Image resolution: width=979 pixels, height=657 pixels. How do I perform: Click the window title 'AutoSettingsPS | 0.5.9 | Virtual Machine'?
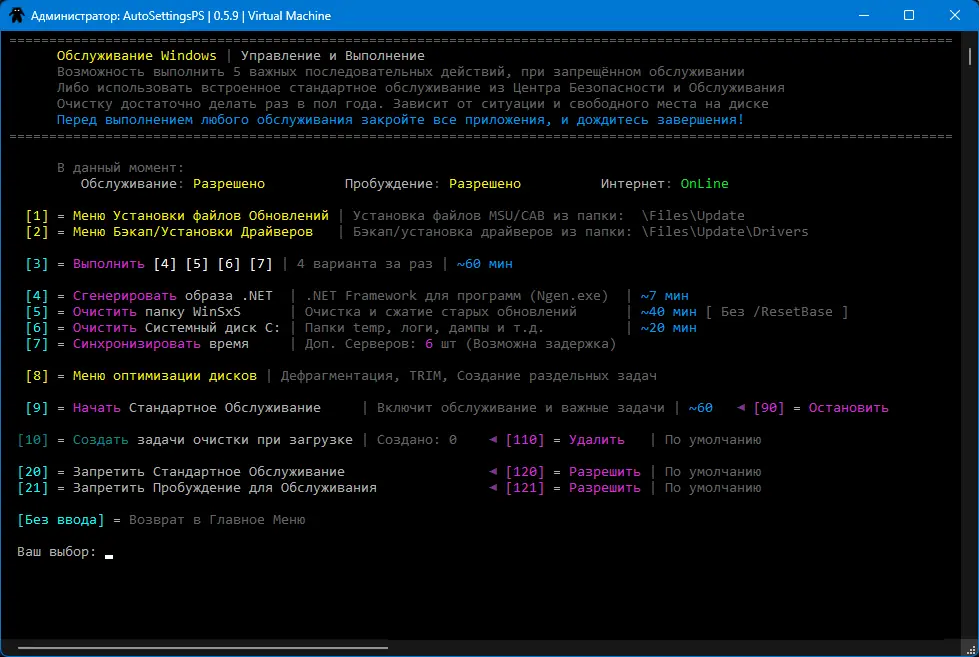tap(227, 16)
